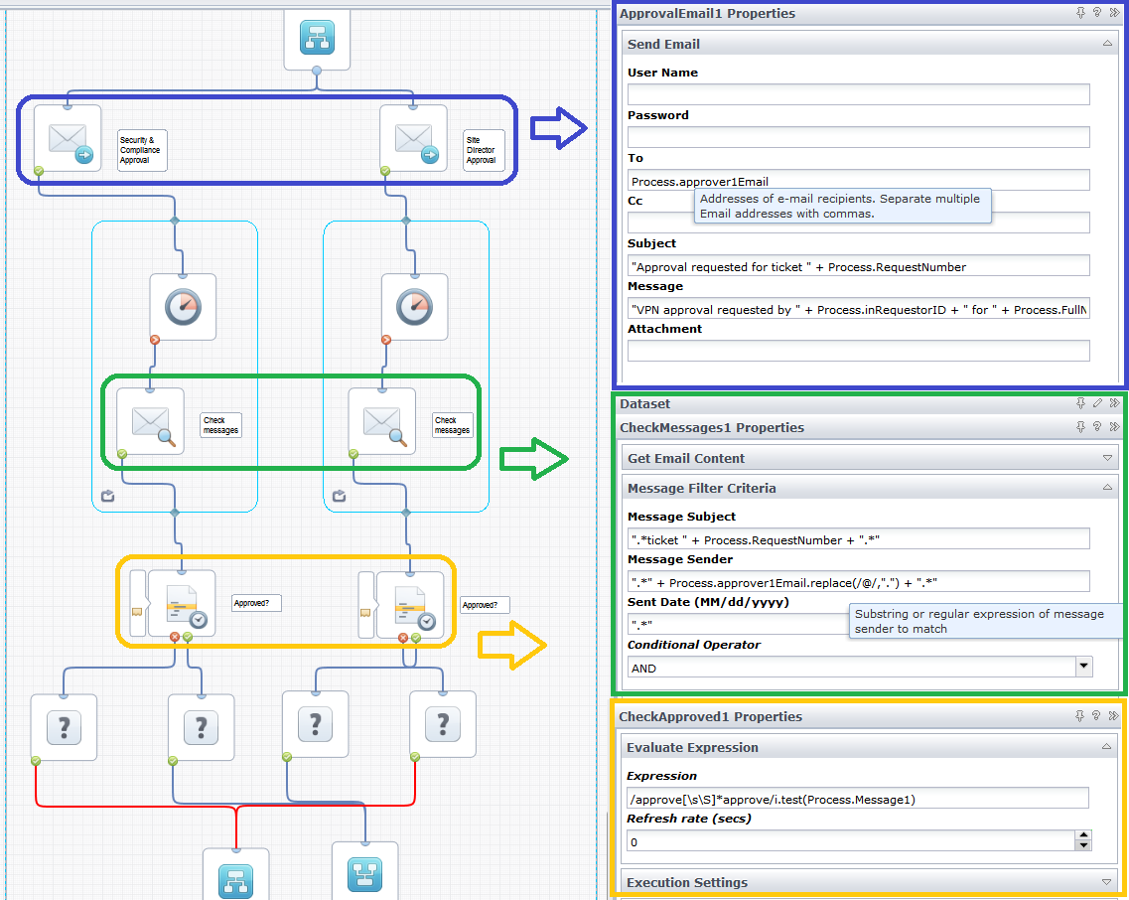Open help for ApprovalEmail1 Properties
This screenshot has height=900, width=1129.
click(1097, 12)
